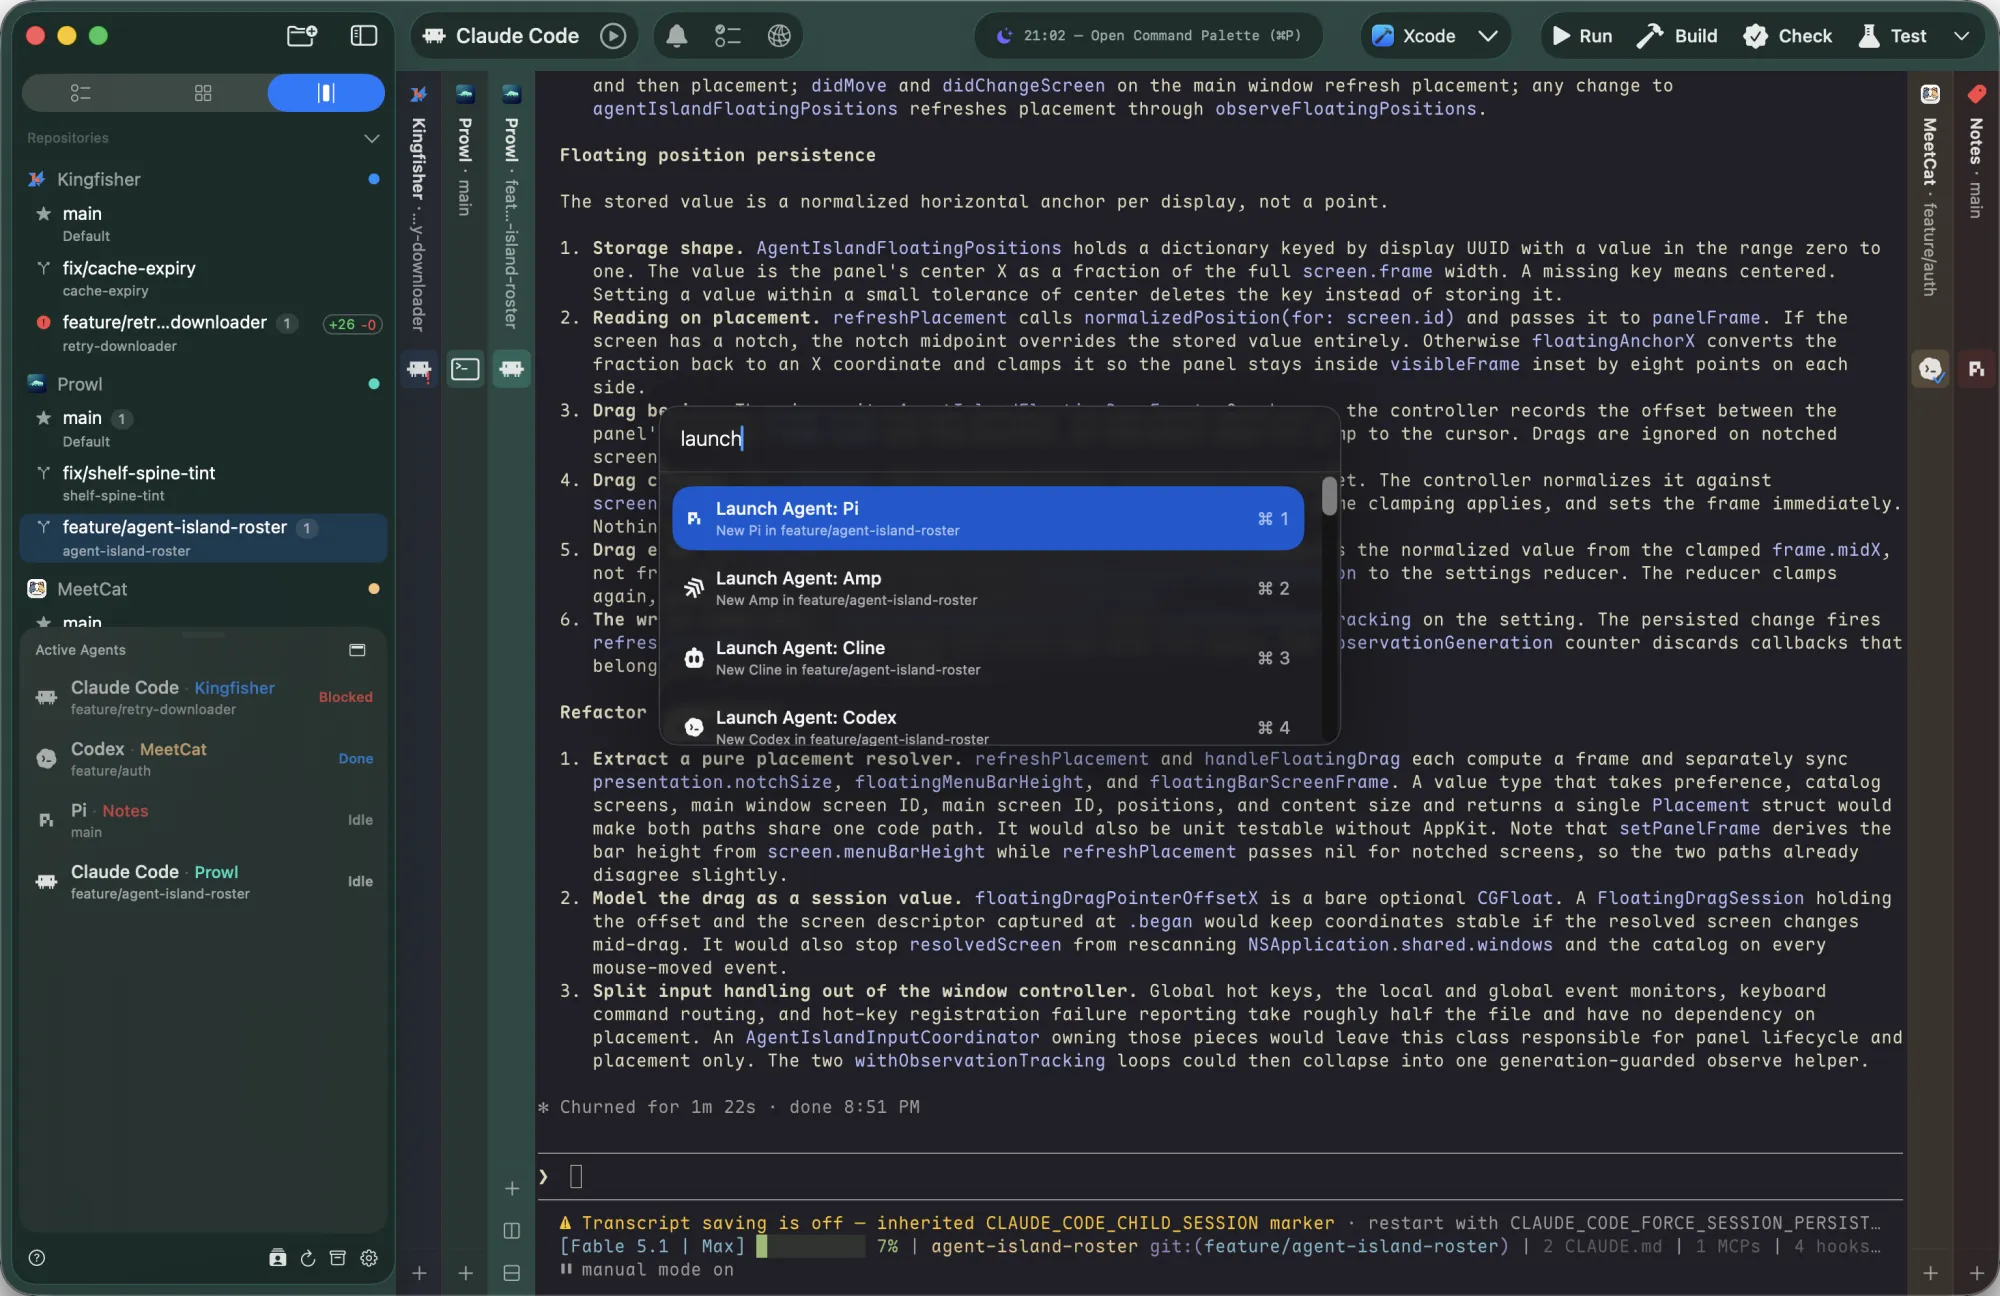Select fix/cache-expiry branch
2000x1296 pixels.
point(203,279)
